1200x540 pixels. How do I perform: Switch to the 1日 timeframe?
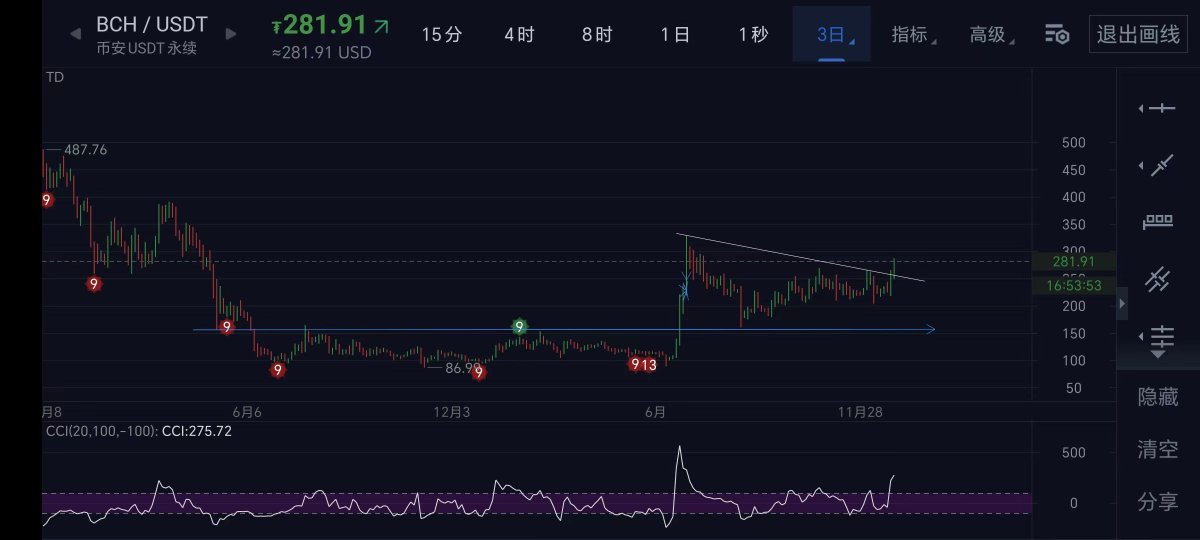[x=675, y=35]
